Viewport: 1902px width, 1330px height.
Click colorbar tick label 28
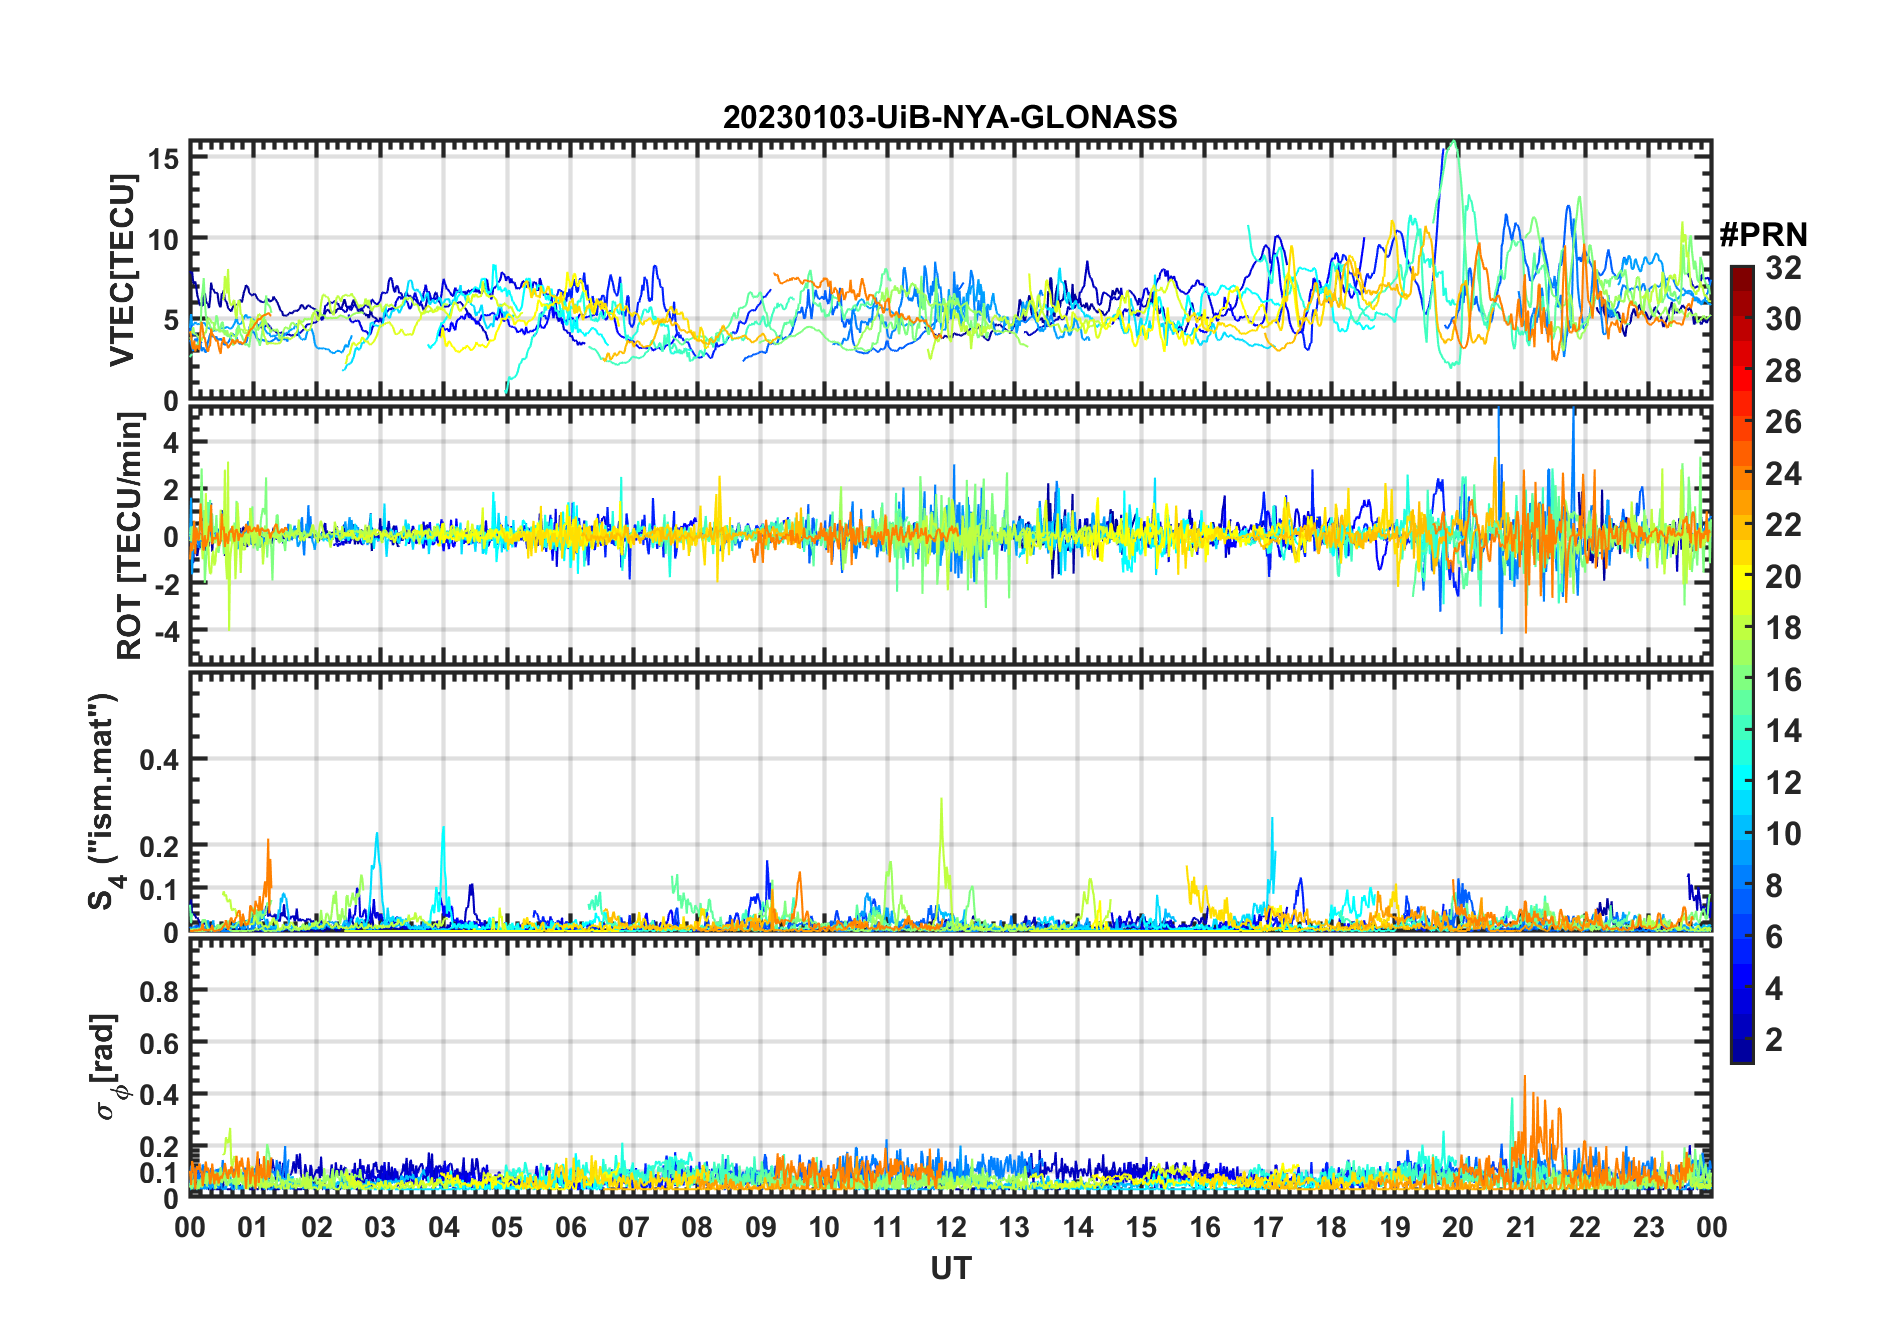1783,371
